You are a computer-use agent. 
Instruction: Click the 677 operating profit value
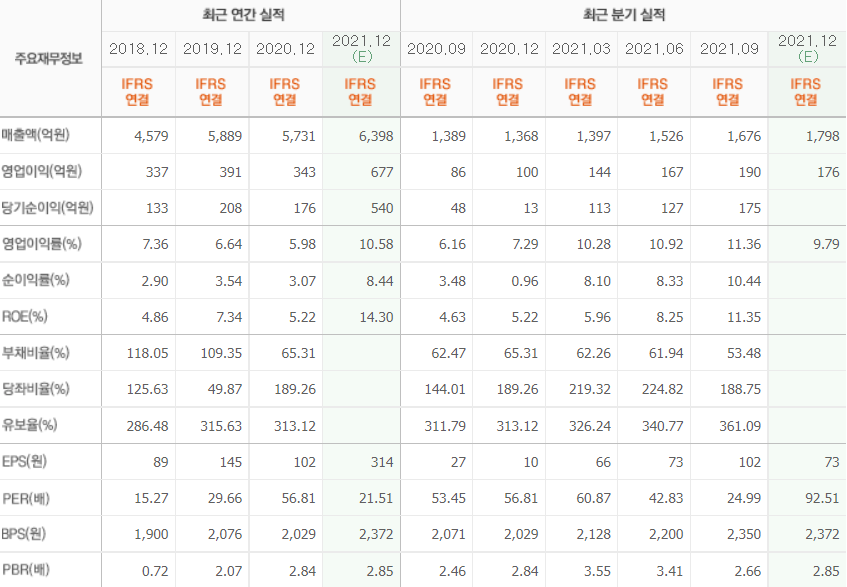pyautogui.click(x=382, y=172)
